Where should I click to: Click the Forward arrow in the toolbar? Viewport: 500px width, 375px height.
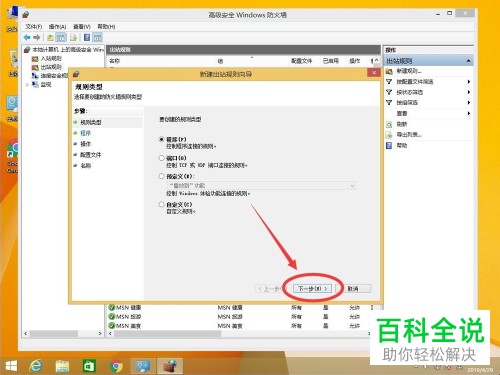click(37, 37)
